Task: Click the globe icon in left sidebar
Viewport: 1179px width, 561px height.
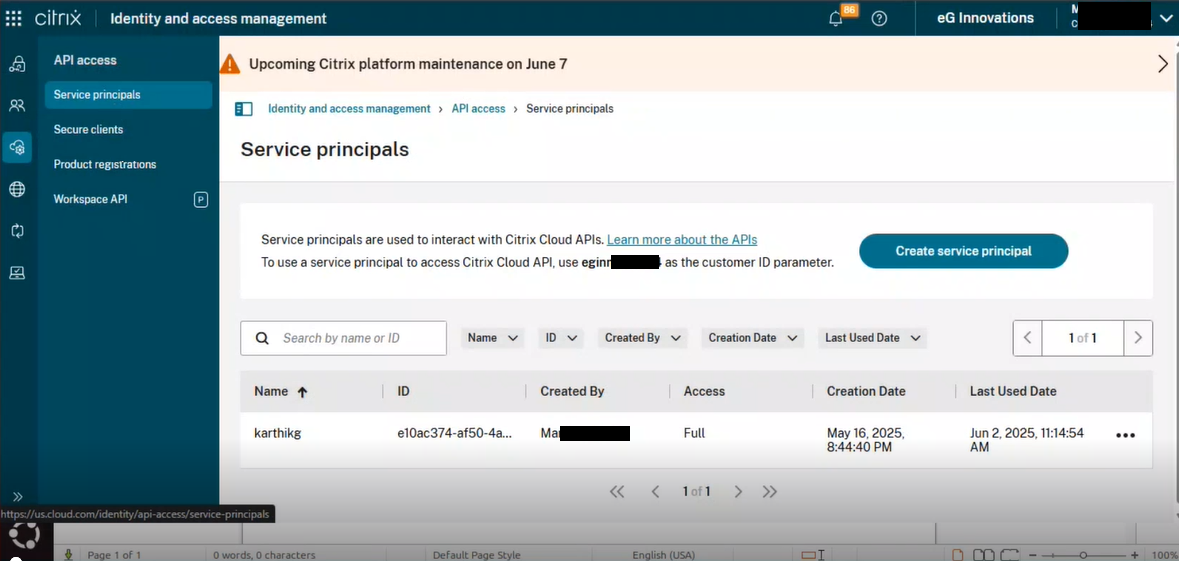Action: tap(17, 189)
